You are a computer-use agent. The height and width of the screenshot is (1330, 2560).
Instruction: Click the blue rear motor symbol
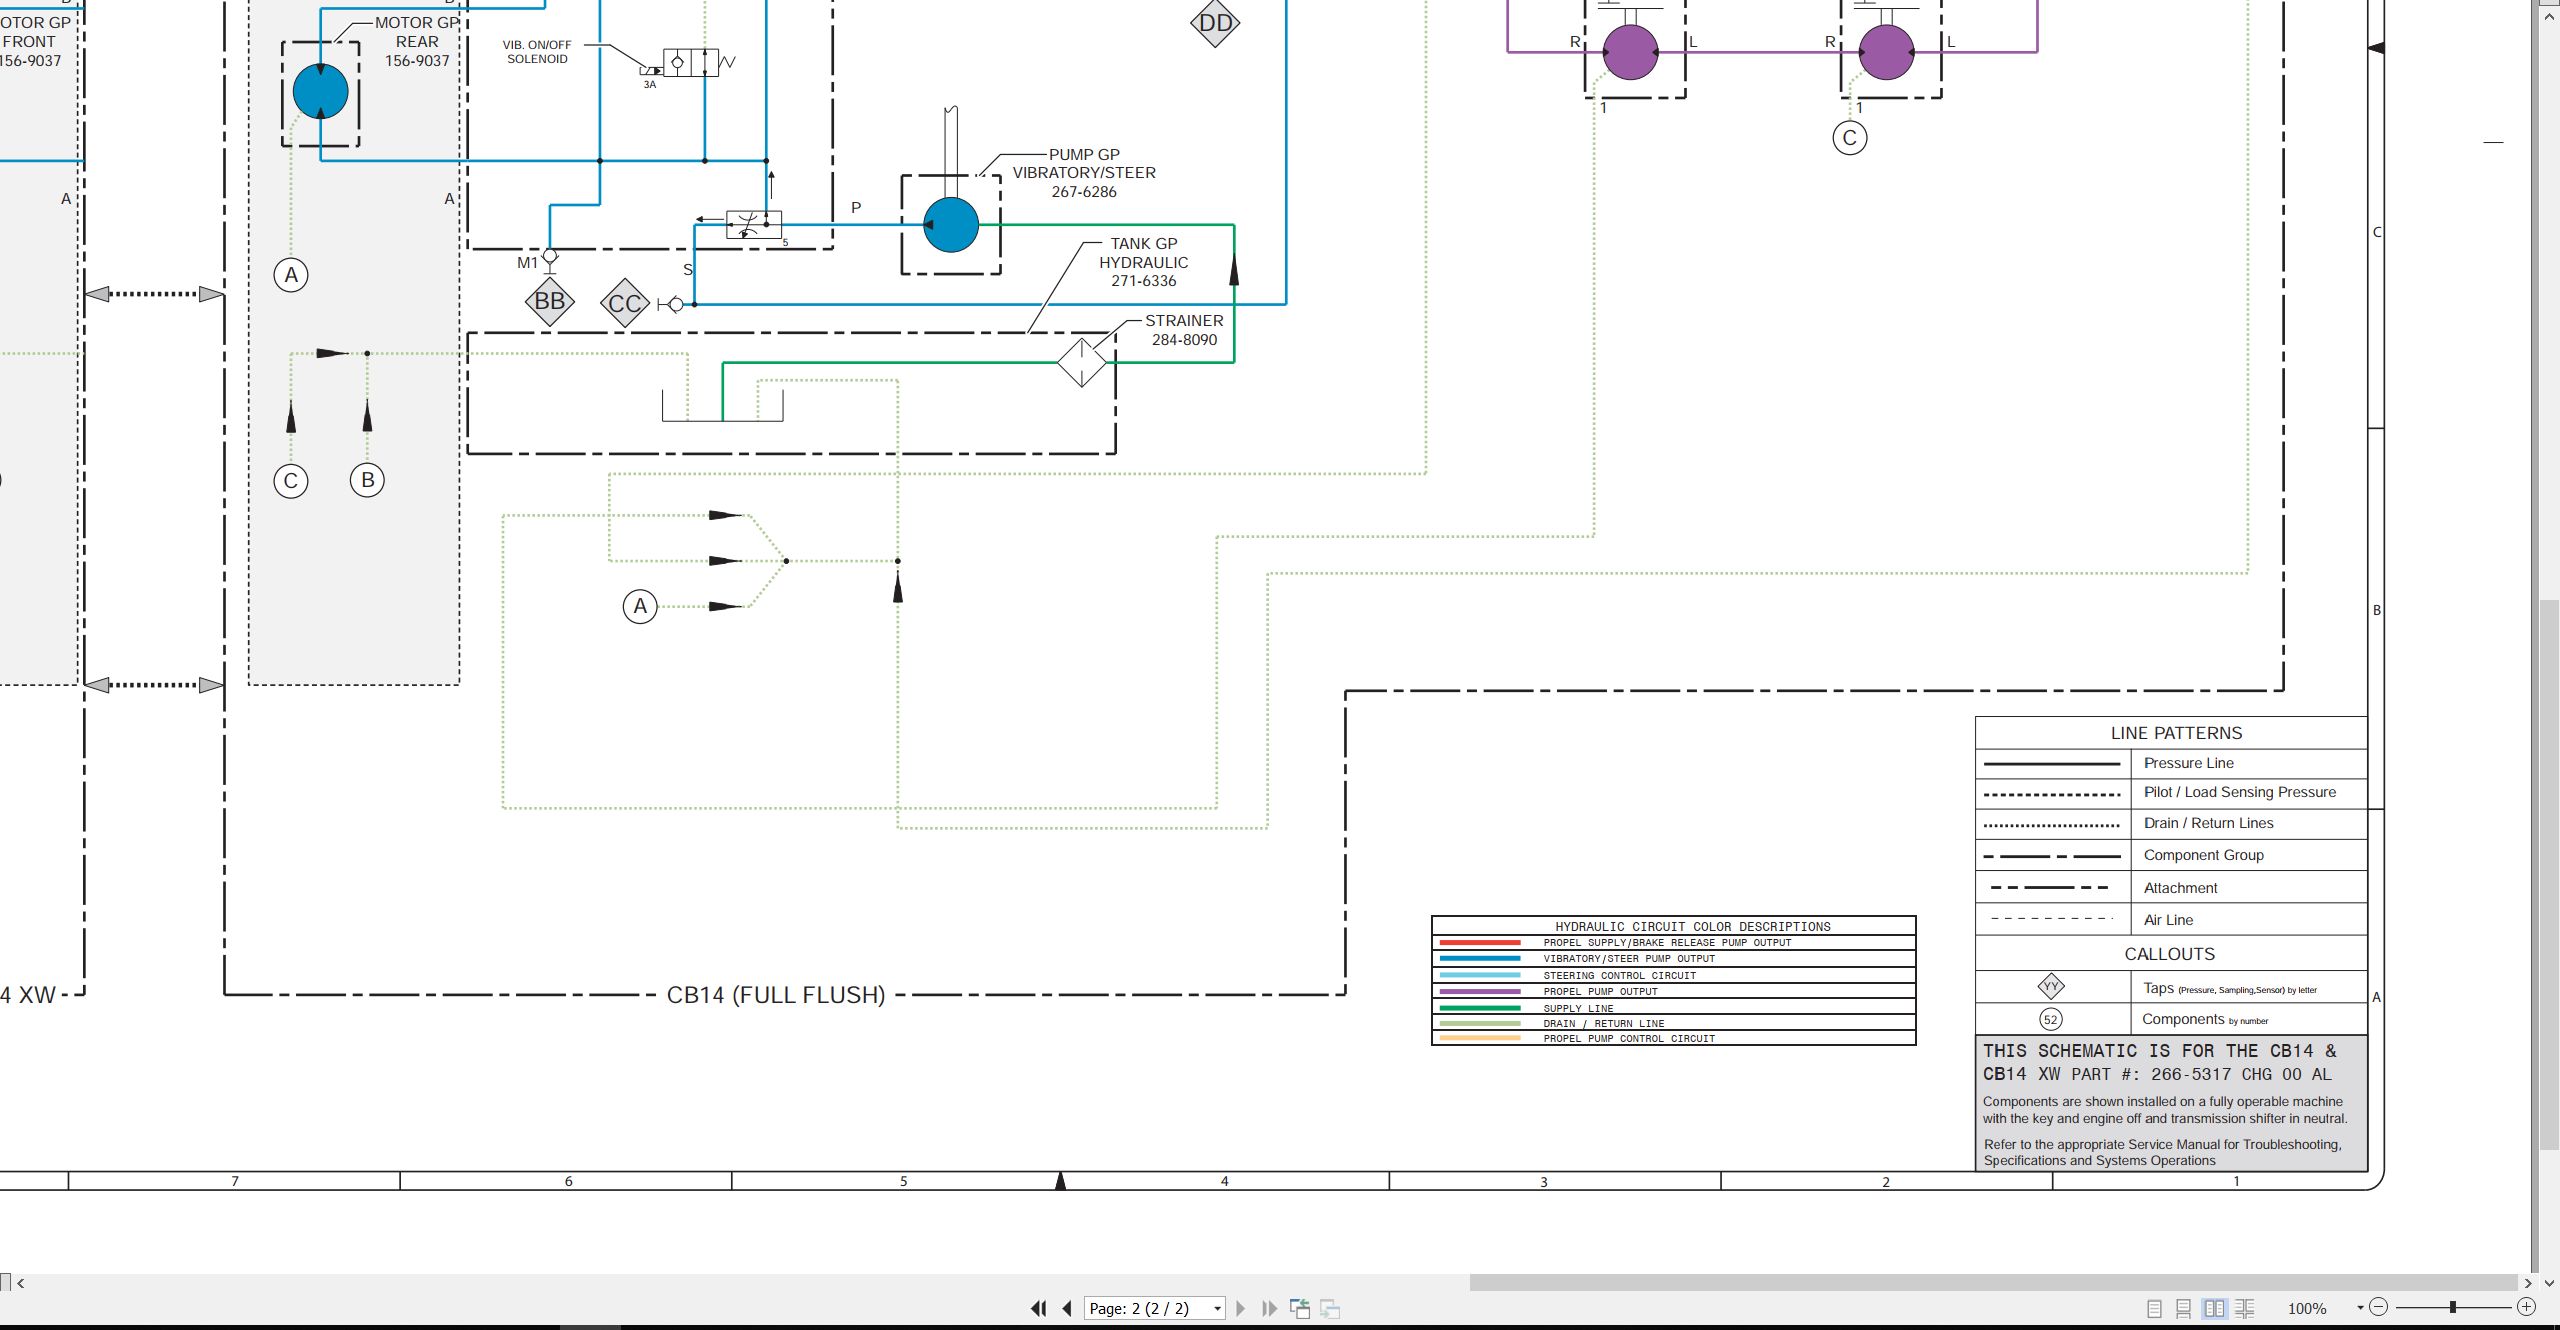(320, 92)
